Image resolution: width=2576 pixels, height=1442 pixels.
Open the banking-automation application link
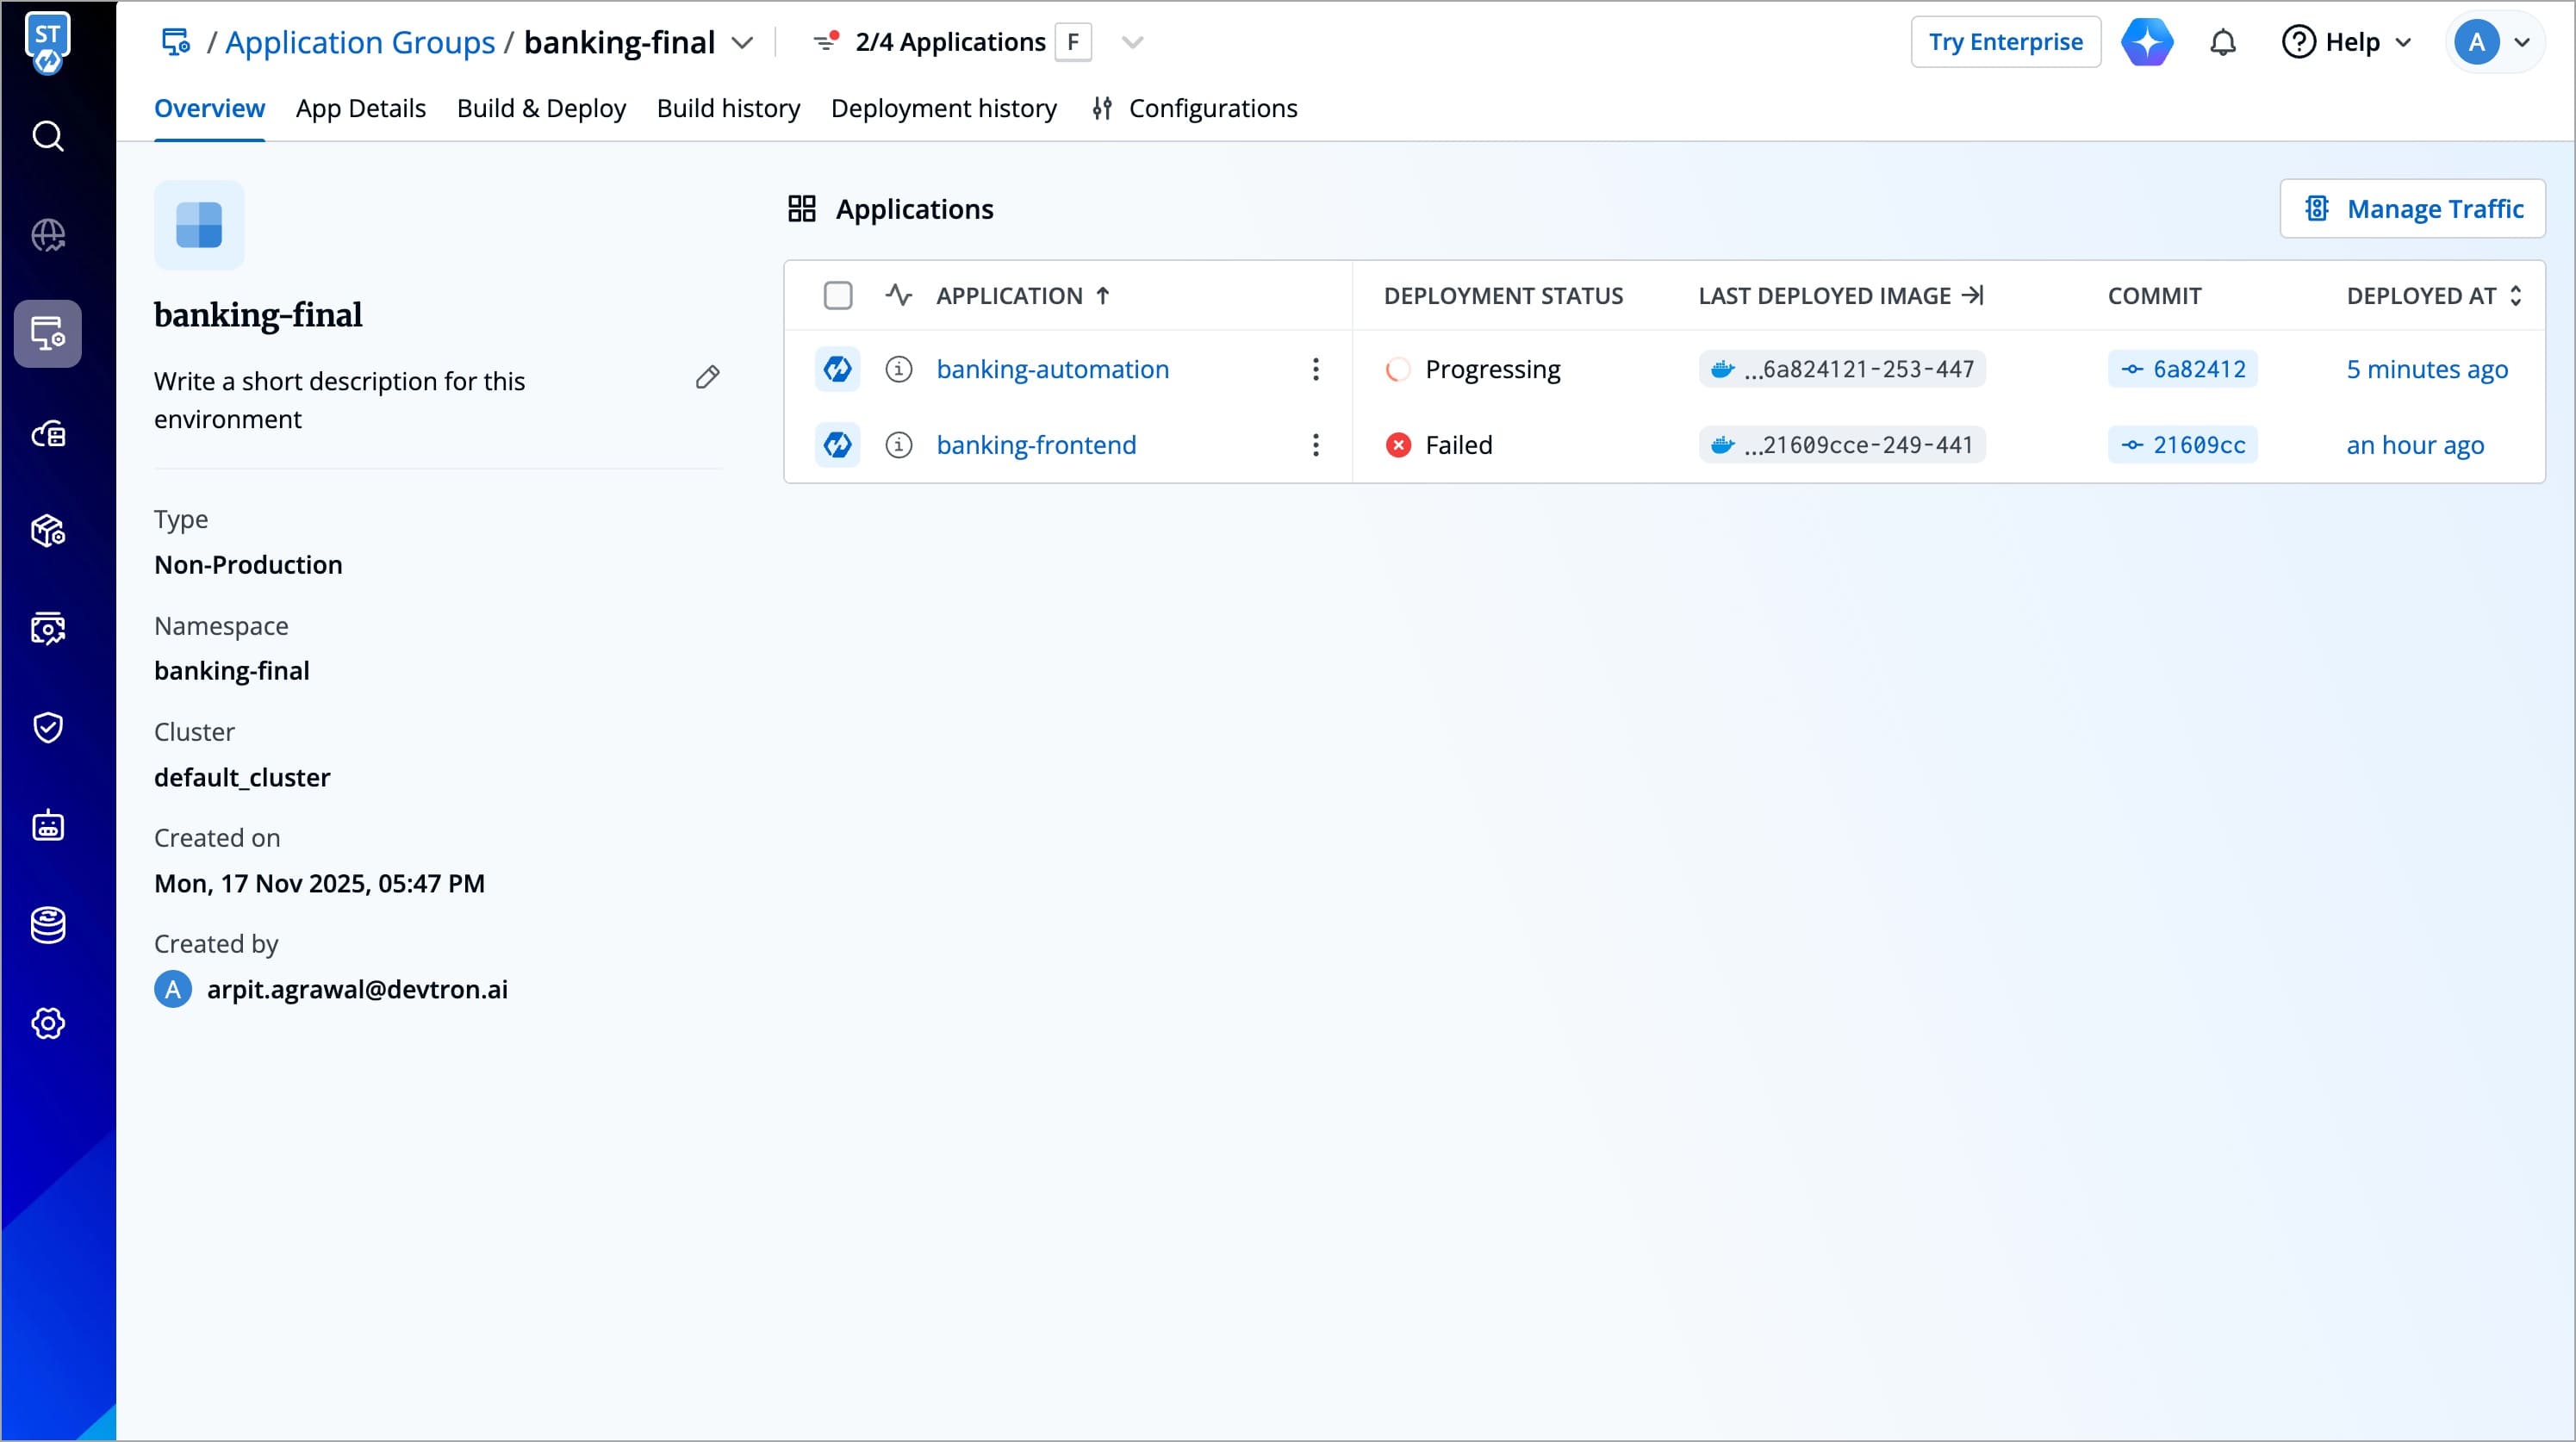click(x=1052, y=369)
